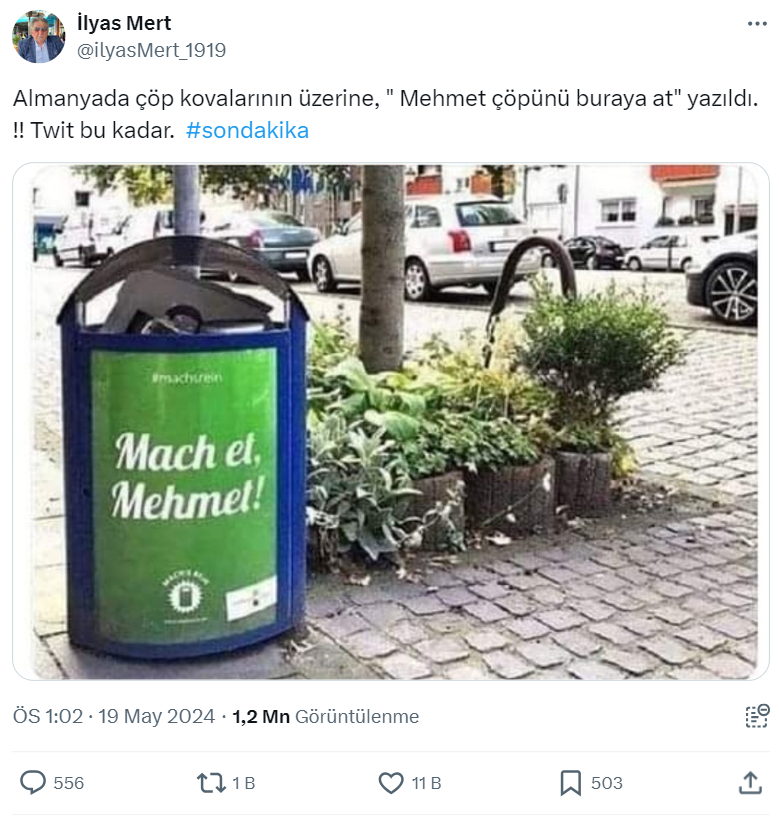Viewport: 779px width, 817px height.
Task: Click the ÖS 1:02 · 19 May 2024 timestamp
Action: tap(114, 716)
